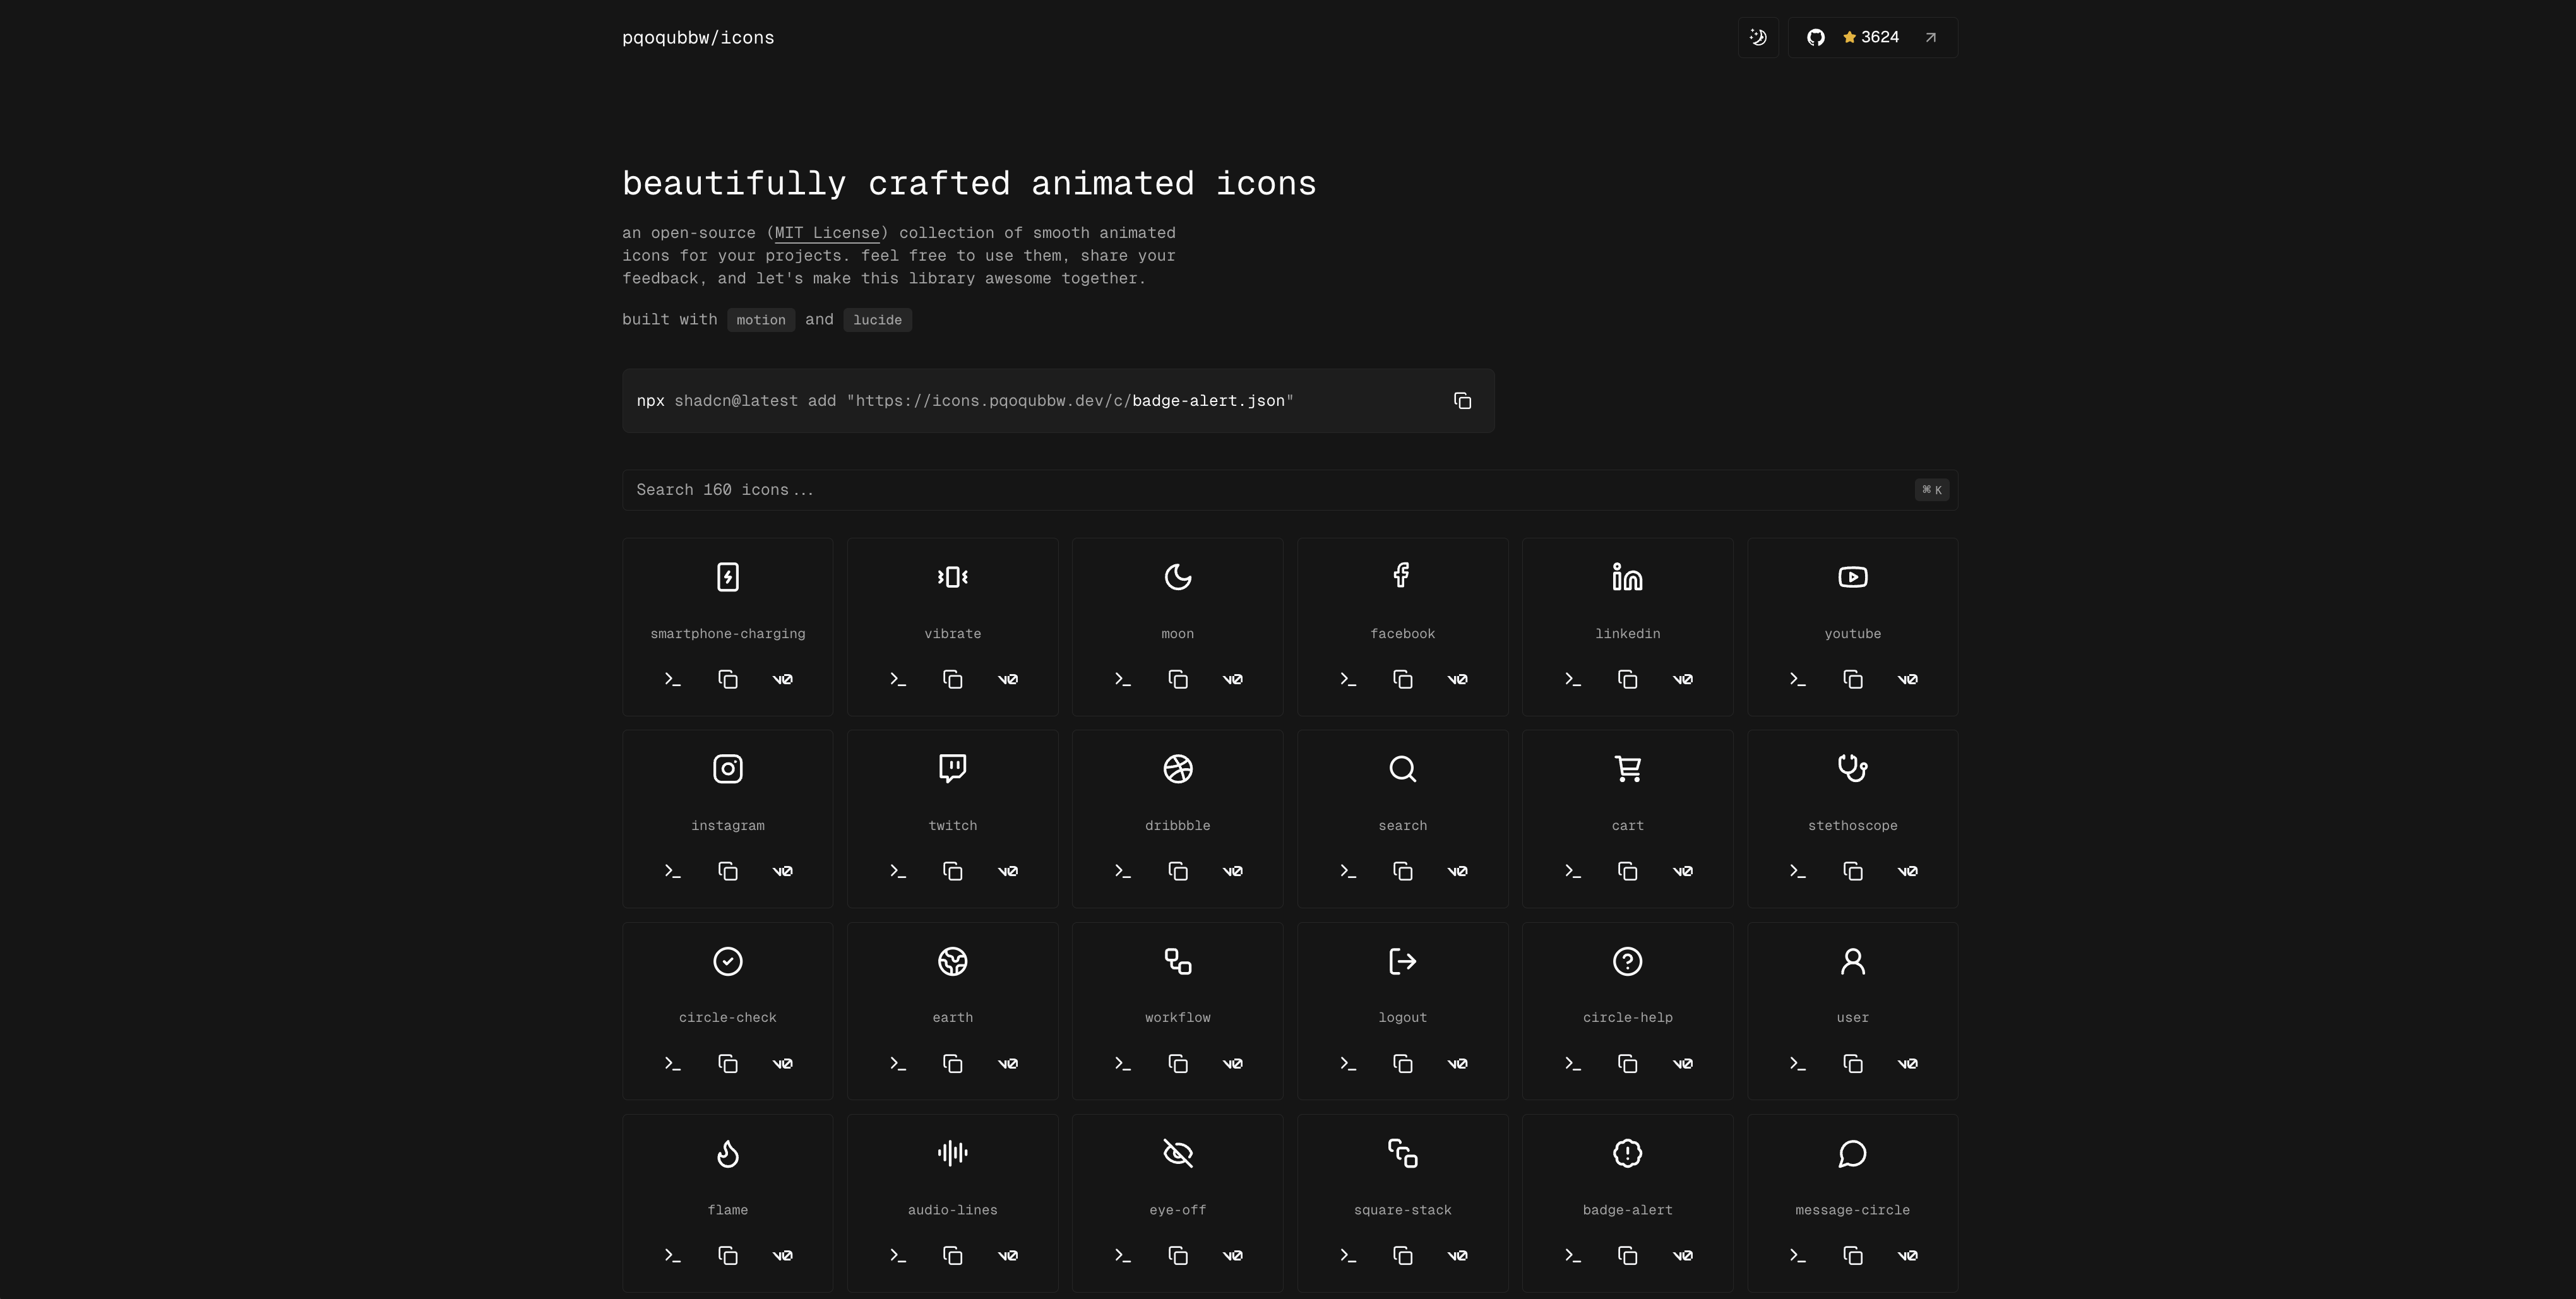The image size is (2576, 1299).
Task: Copy code for the circle-check icon
Action: tap(728, 1064)
